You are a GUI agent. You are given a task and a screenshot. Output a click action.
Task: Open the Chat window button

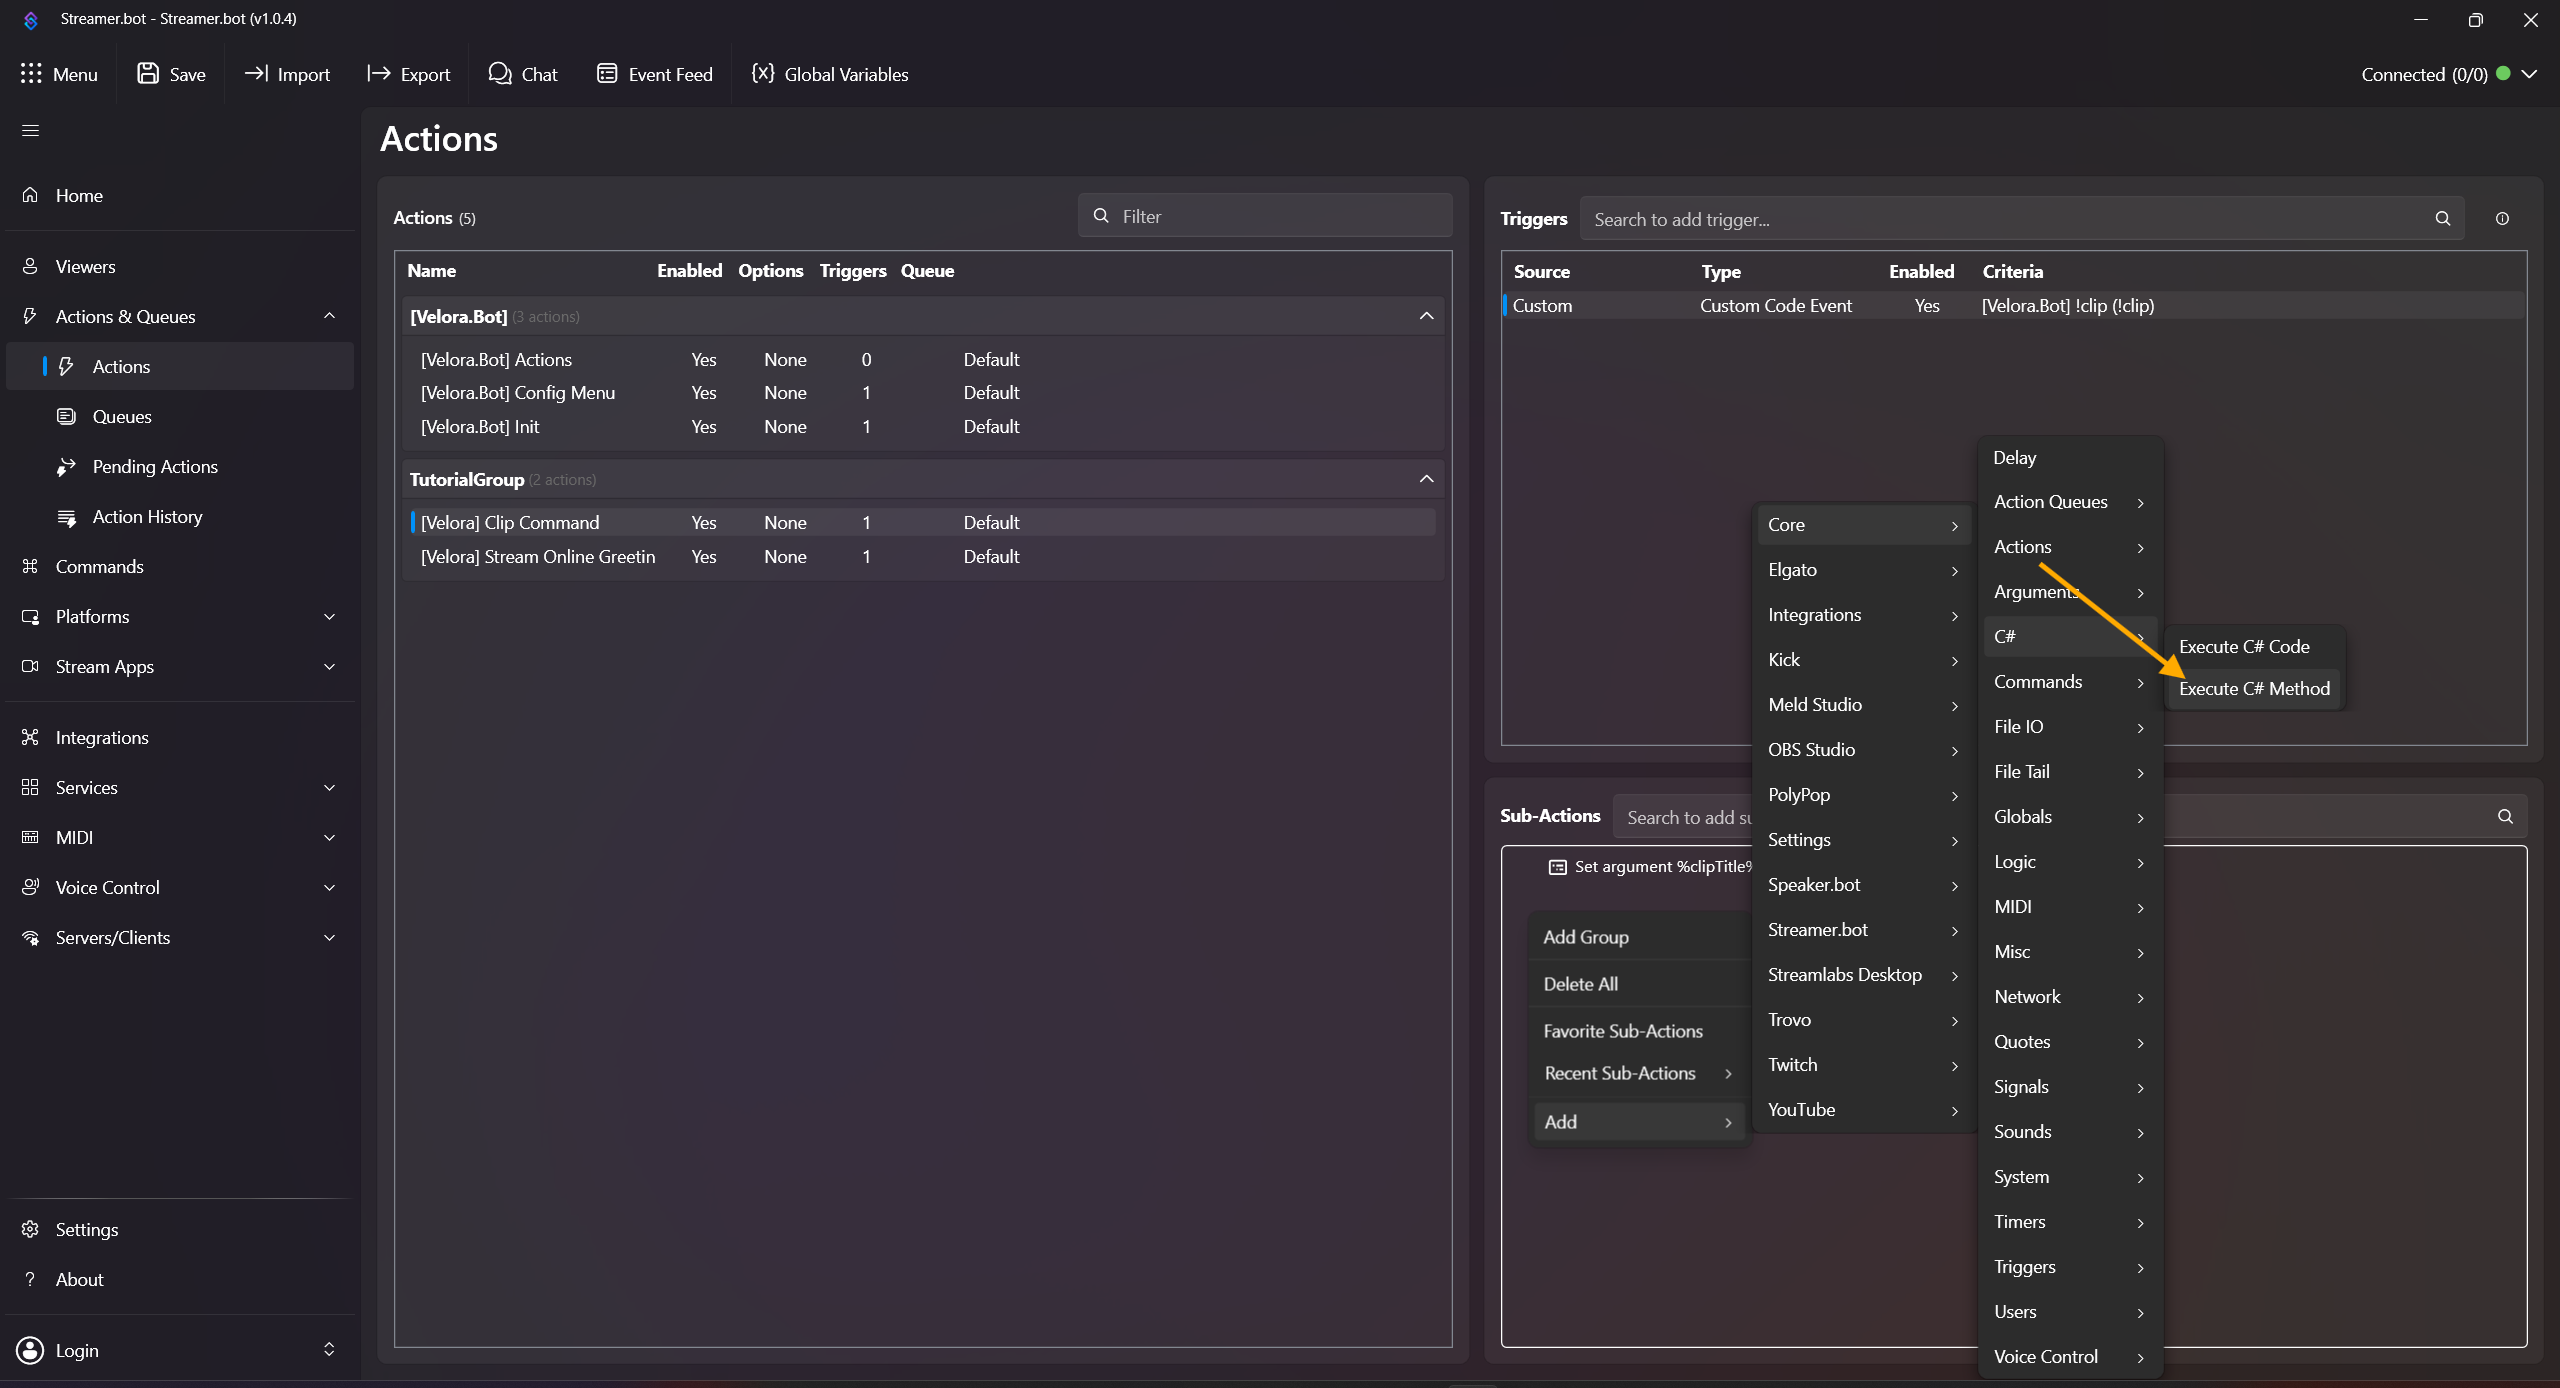522,74
